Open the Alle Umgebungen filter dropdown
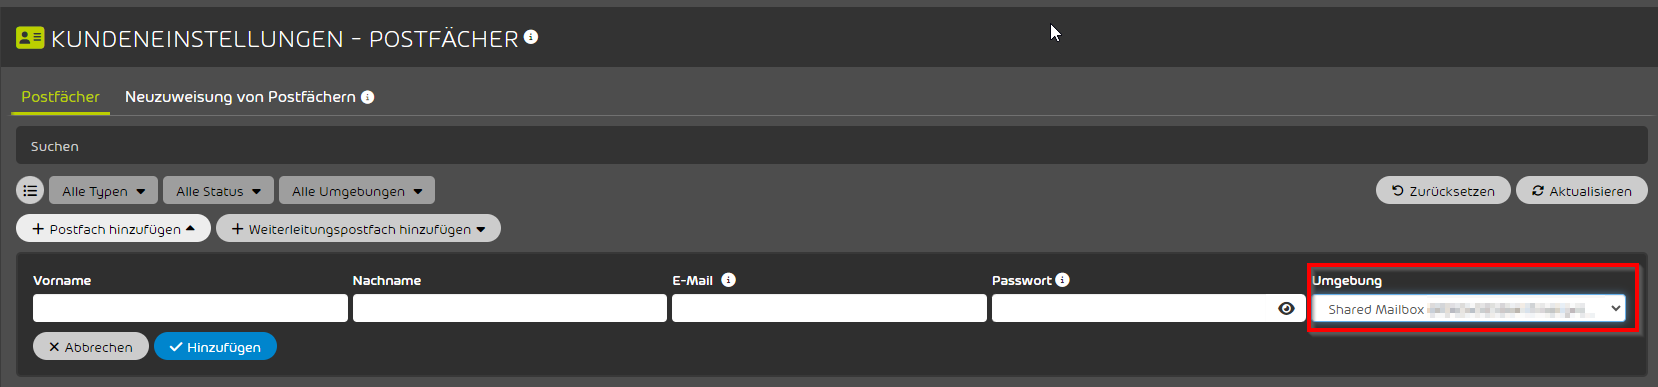 (357, 191)
